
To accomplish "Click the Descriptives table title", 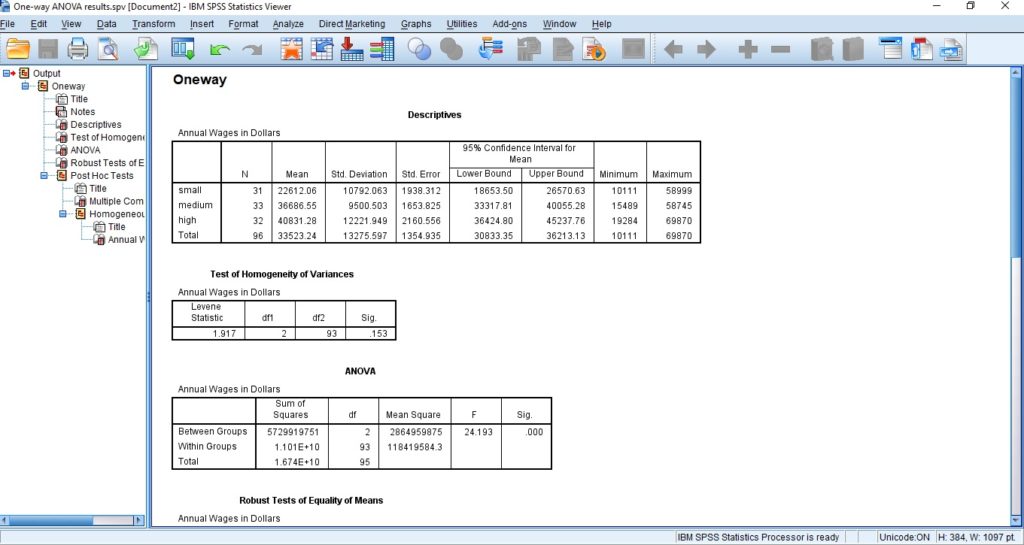I will (x=434, y=114).
